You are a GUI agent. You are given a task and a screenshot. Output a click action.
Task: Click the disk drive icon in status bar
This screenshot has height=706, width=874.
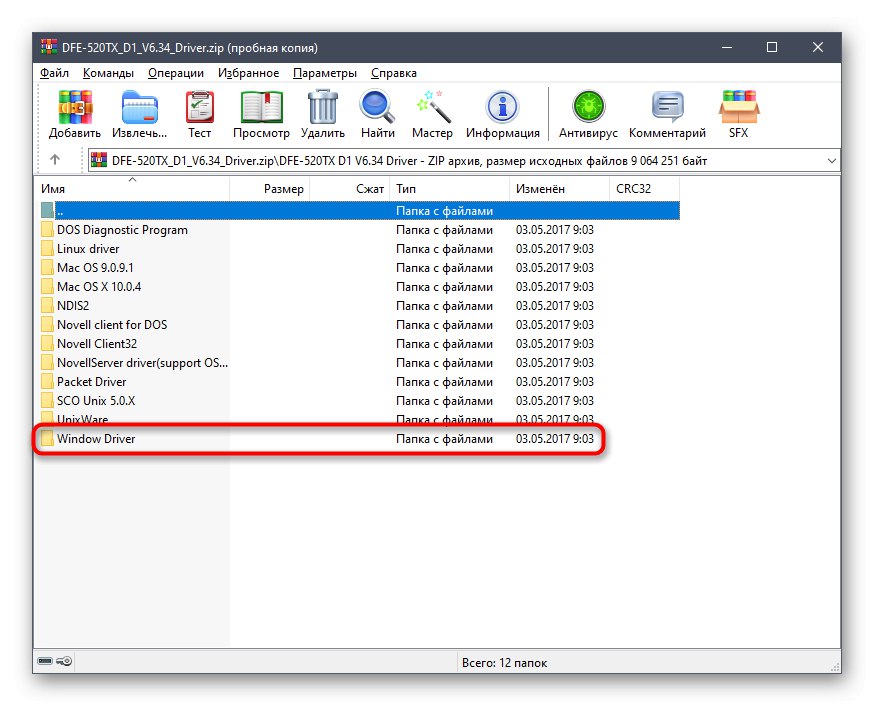(x=45, y=661)
